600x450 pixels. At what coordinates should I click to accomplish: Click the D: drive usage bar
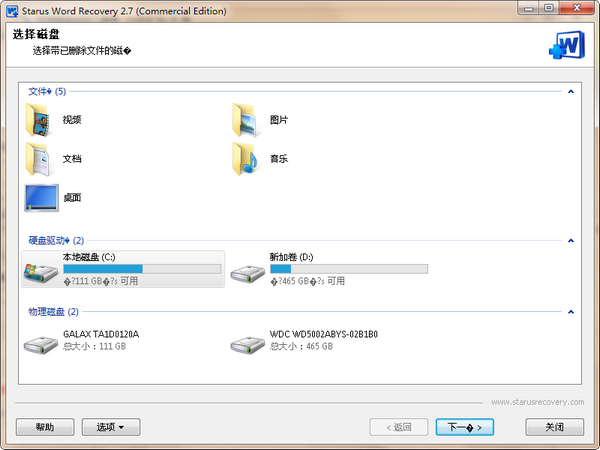pos(348,269)
